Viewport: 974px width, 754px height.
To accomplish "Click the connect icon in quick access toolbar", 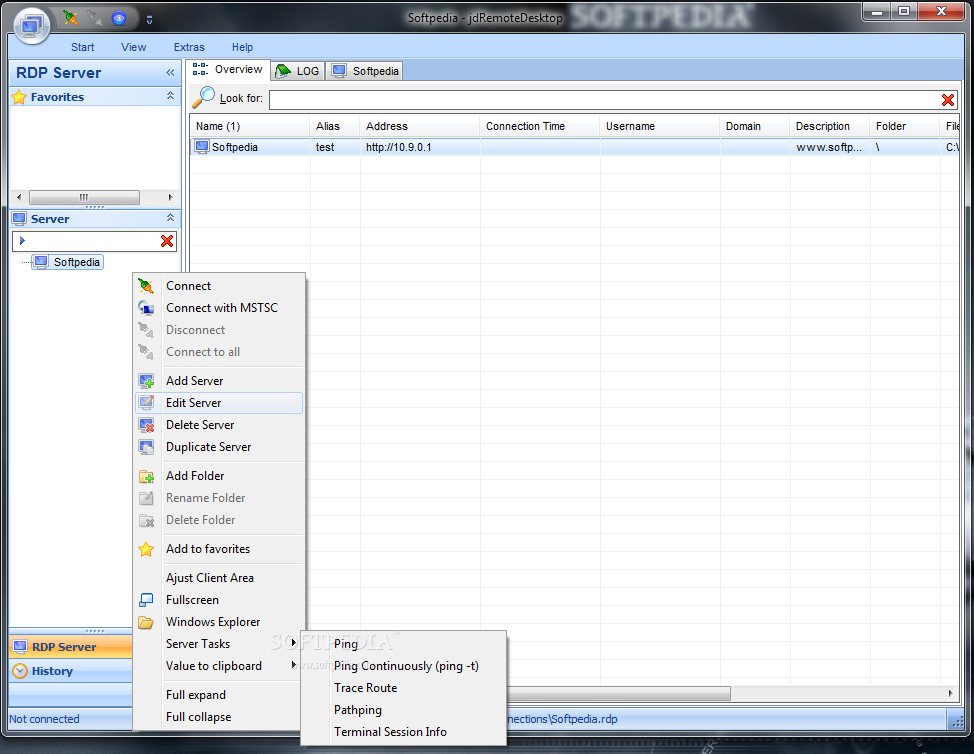I will [71, 18].
